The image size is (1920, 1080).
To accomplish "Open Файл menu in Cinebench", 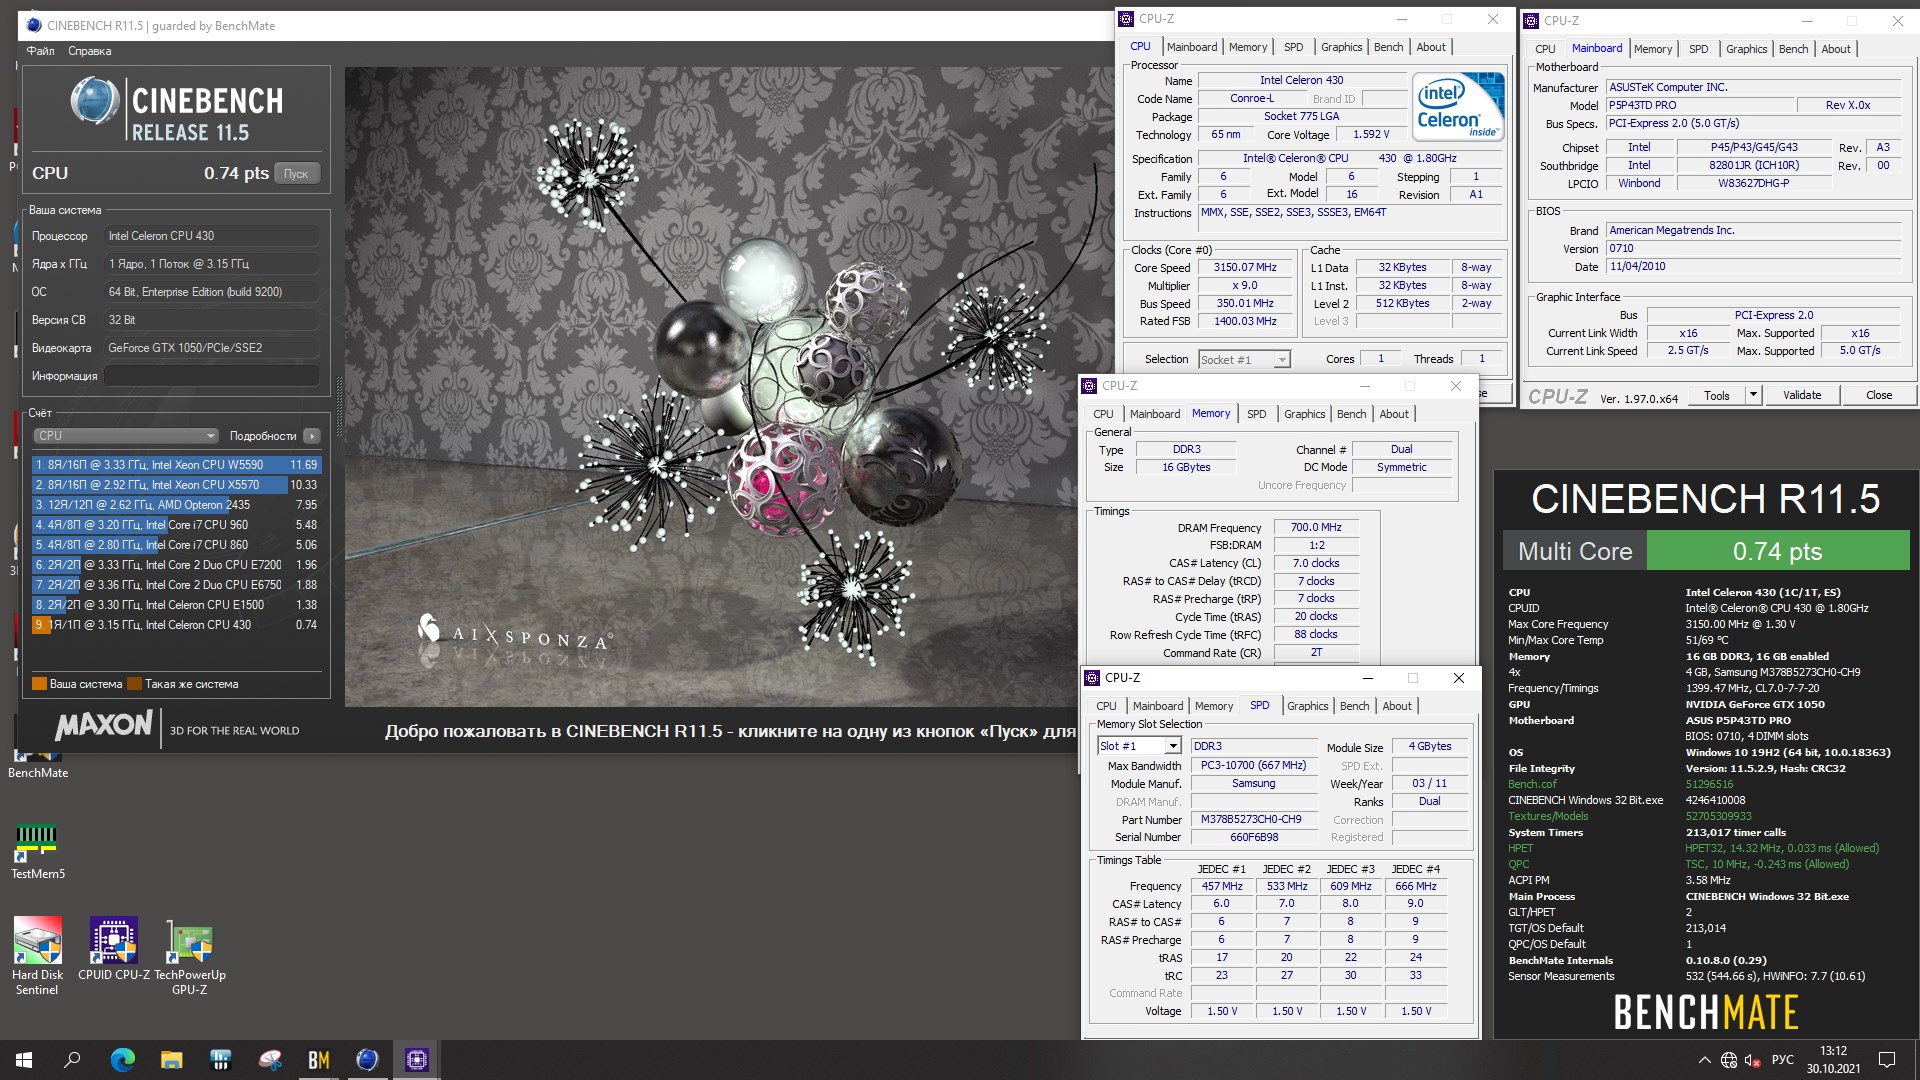I will click(x=41, y=51).
